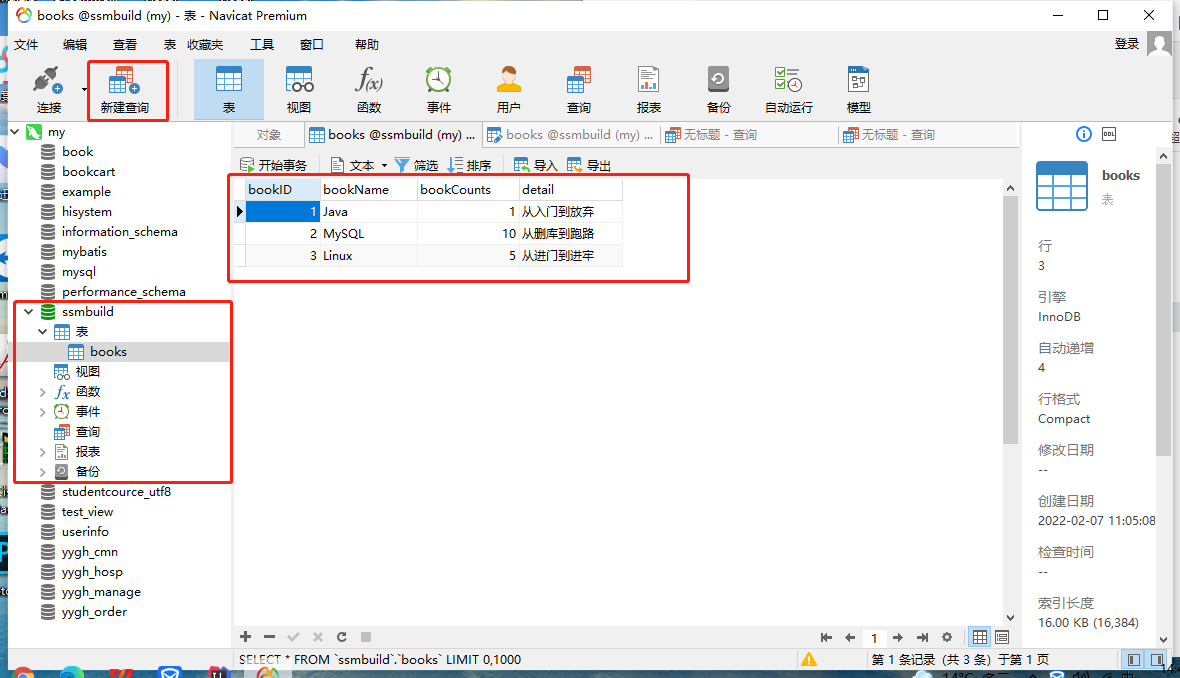This screenshot has height=678, width=1180.
Task: Show the DDL panel icon
Action: tap(1109, 134)
